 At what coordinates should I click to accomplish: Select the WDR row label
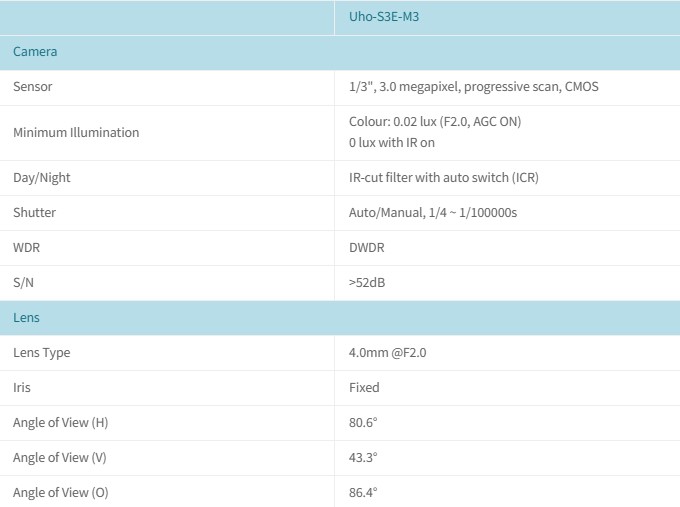point(26,247)
